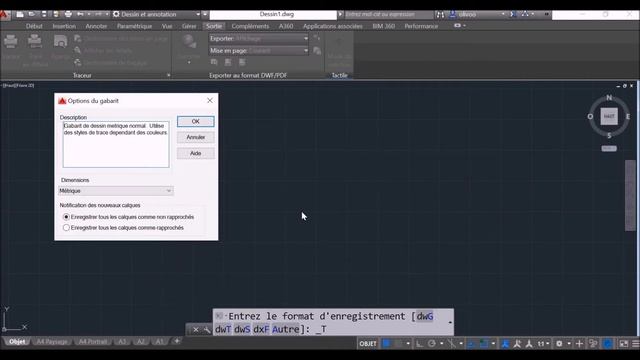Screen dimensions: 640x360
Task: Click the search keyword input field
Action: coord(389,14)
